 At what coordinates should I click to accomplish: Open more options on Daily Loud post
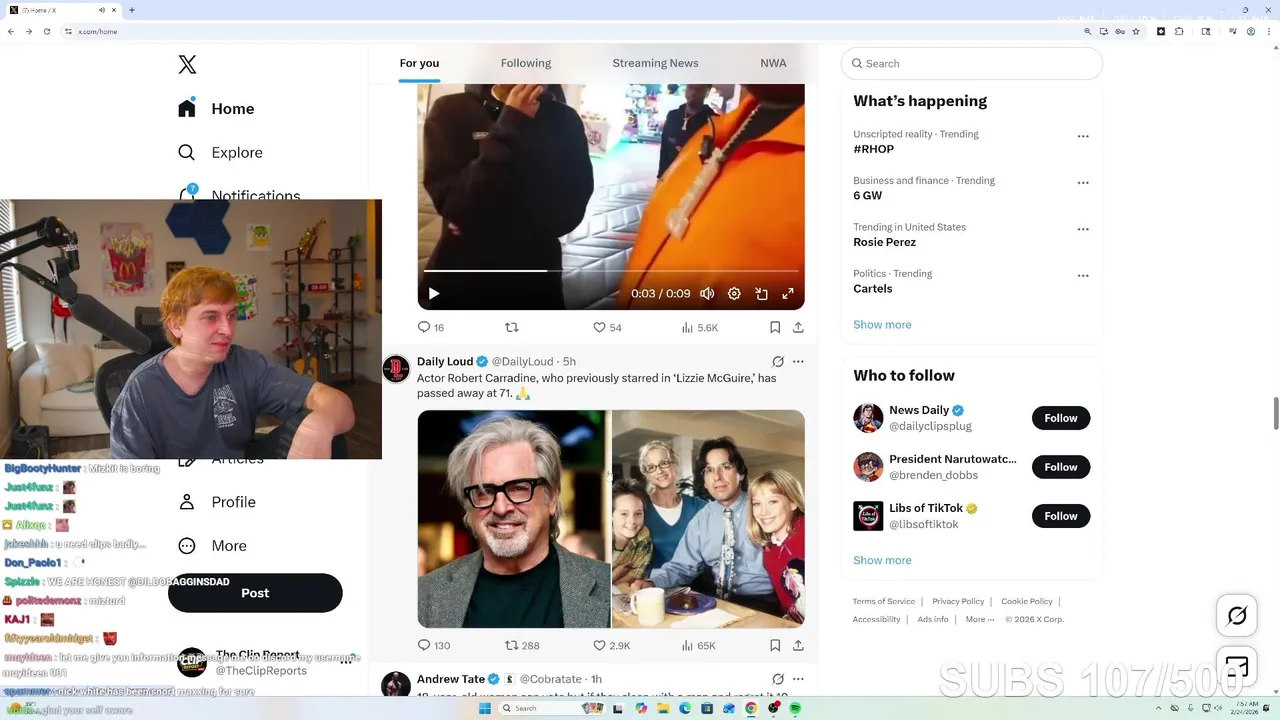(798, 361)
